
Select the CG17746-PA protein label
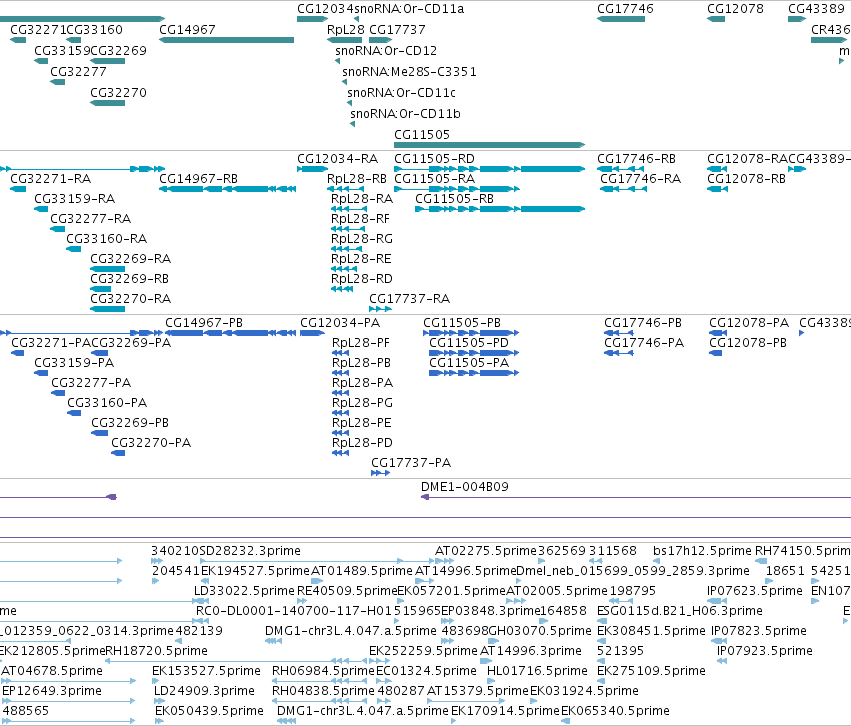pos(644,343)
